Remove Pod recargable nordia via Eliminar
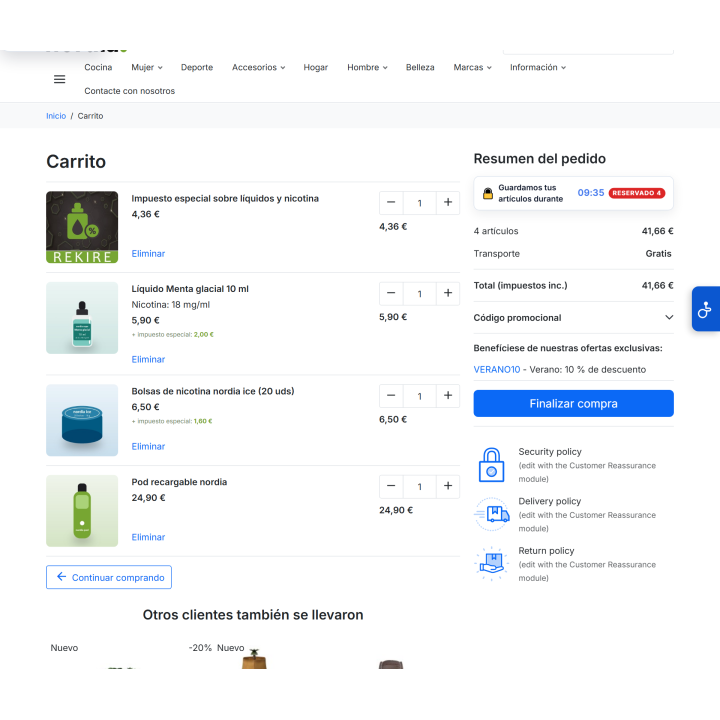Screen dimensions: 720x720 (x=148, y=537)
